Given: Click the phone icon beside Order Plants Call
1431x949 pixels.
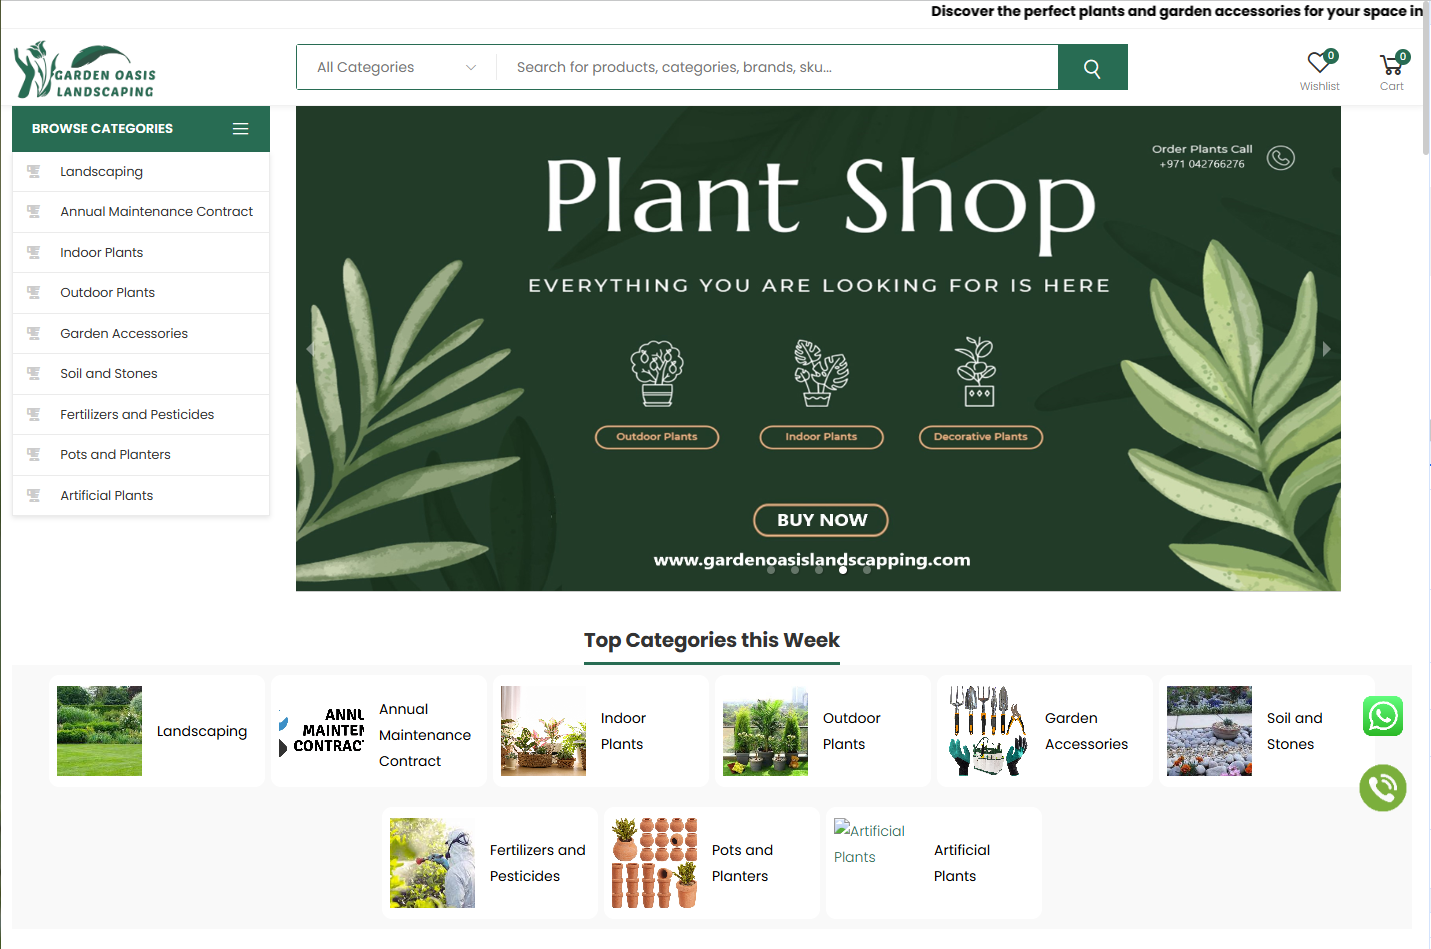Looking at the screenshot, I should pos(1281,158).
